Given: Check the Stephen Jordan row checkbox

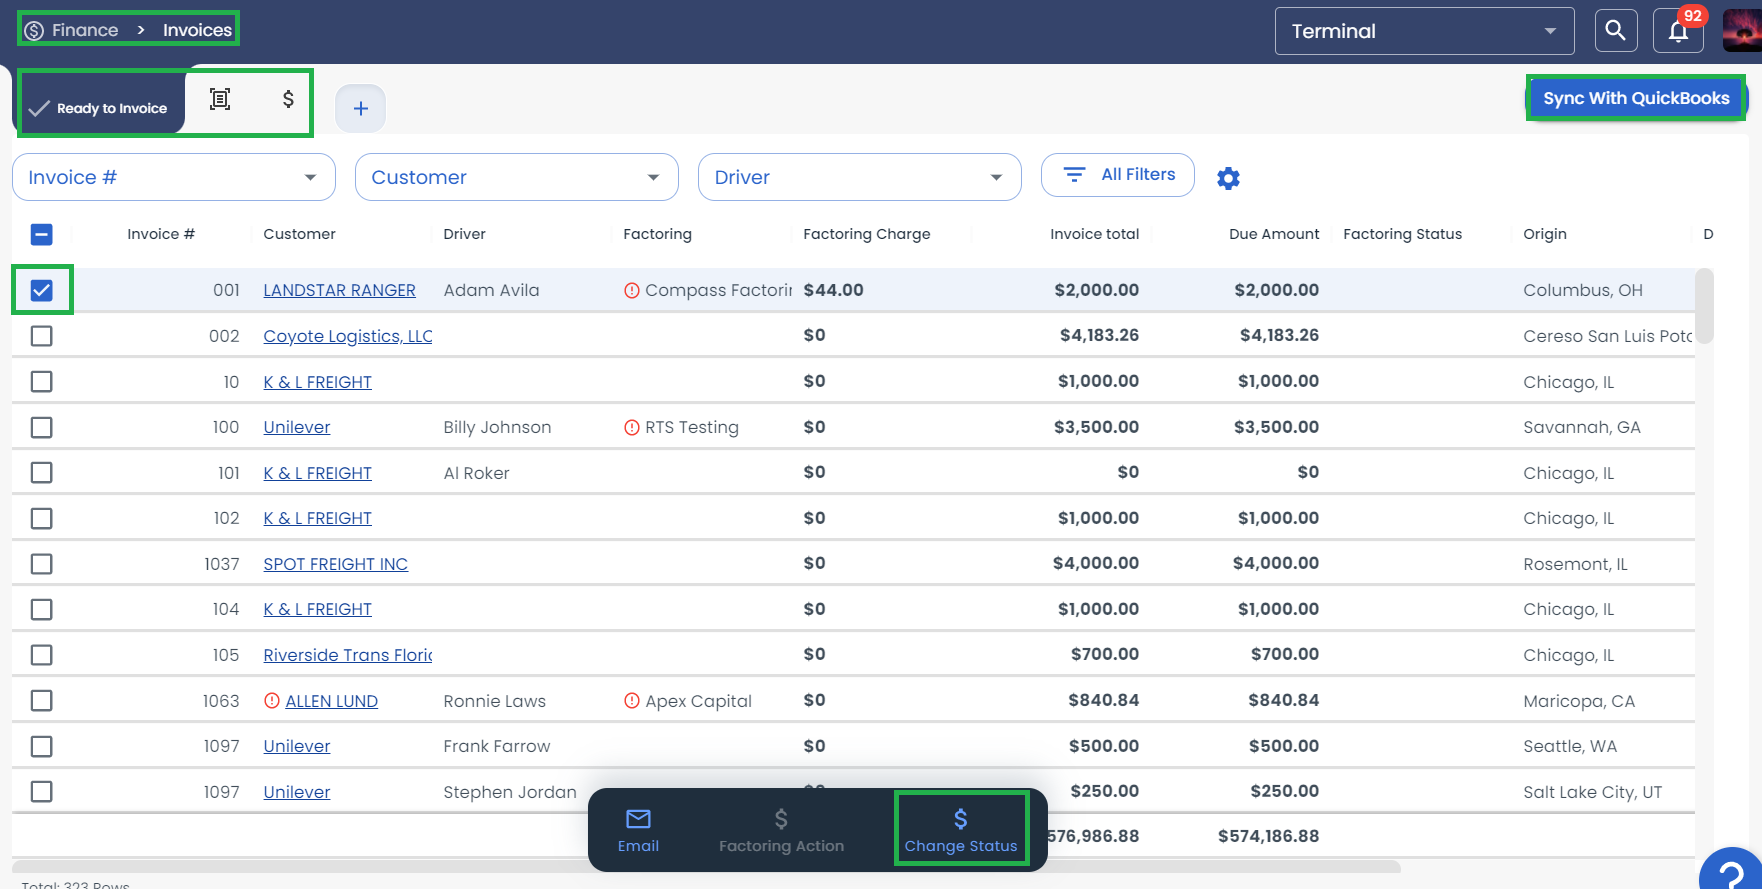Looking at the screenshot, I should (41, 792).
